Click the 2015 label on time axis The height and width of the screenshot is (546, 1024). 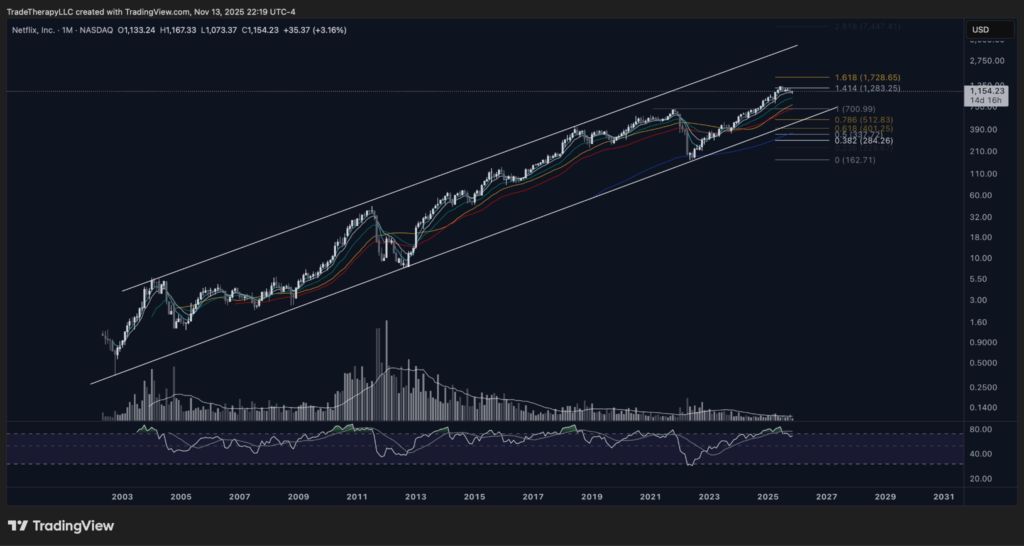pyautogui.click(x=474, y=496)
